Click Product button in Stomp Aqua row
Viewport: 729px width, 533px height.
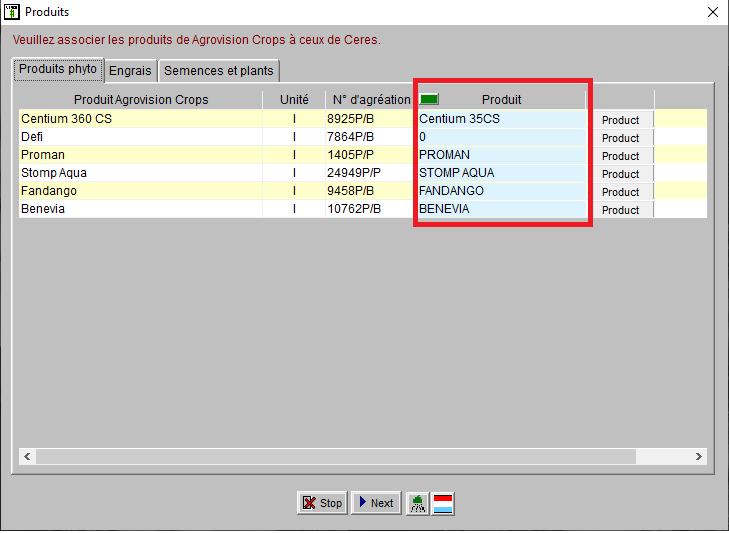click(x=621, y=173)
